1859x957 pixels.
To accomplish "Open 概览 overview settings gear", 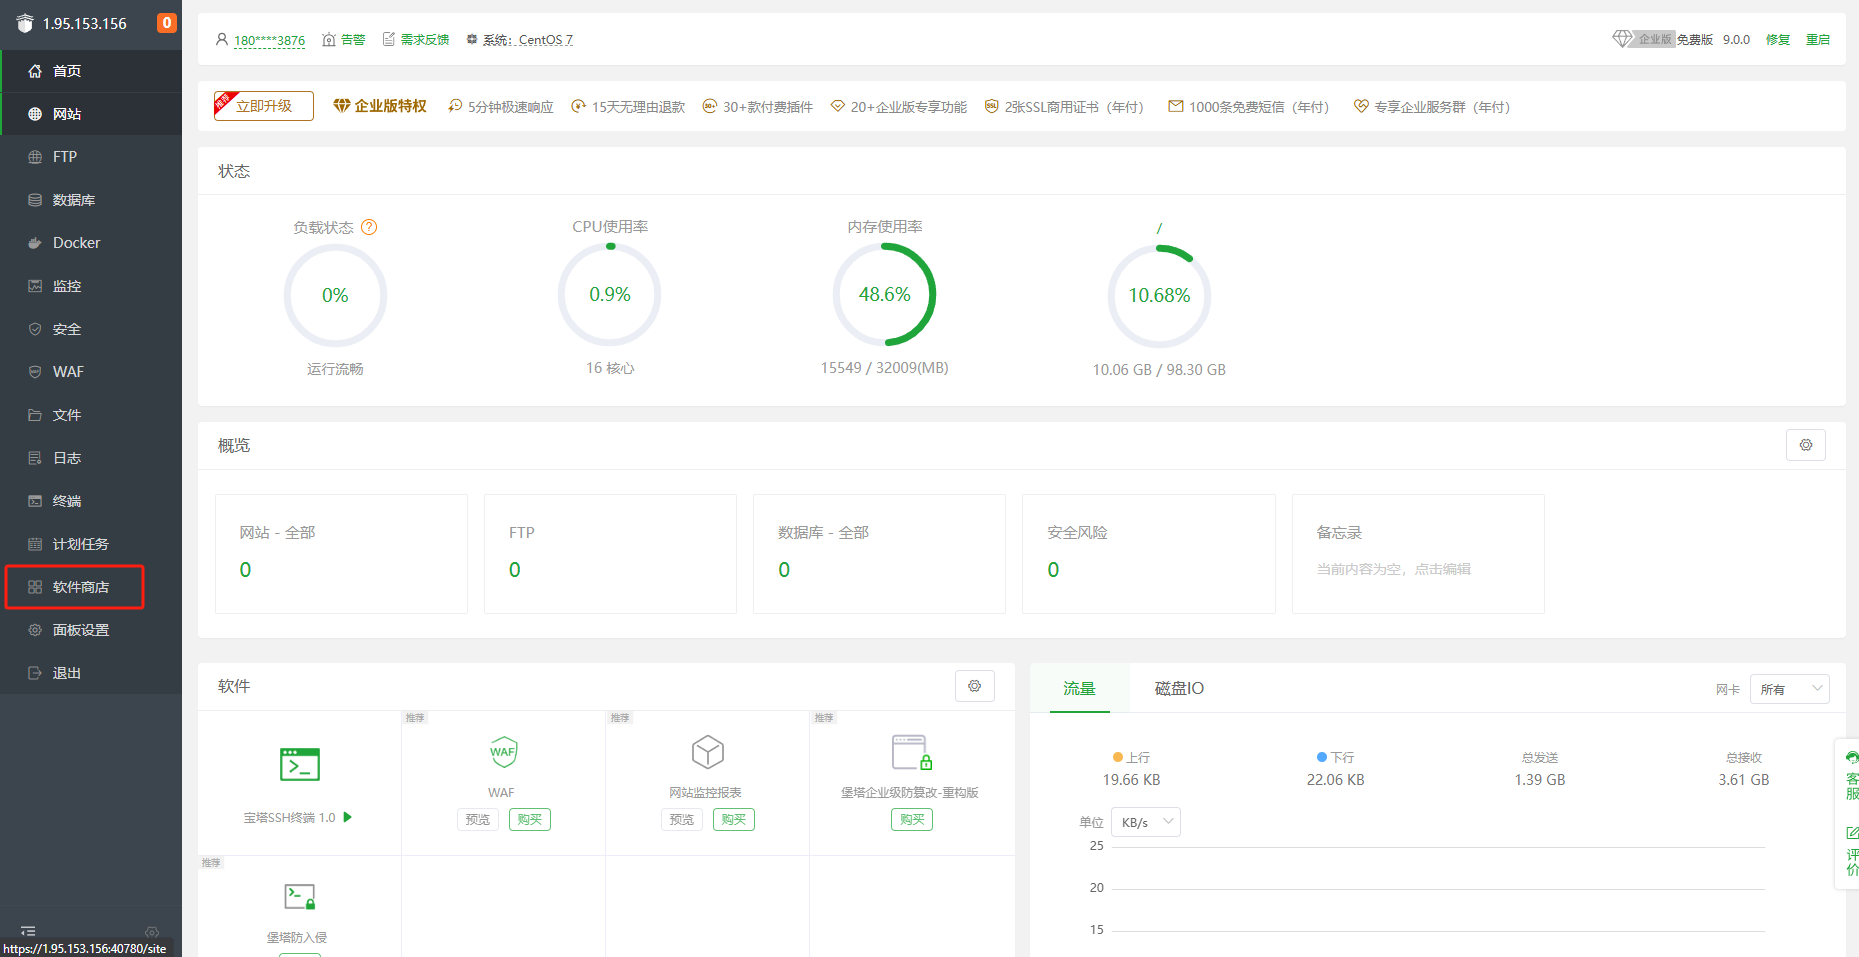I will coord(1806,445).
